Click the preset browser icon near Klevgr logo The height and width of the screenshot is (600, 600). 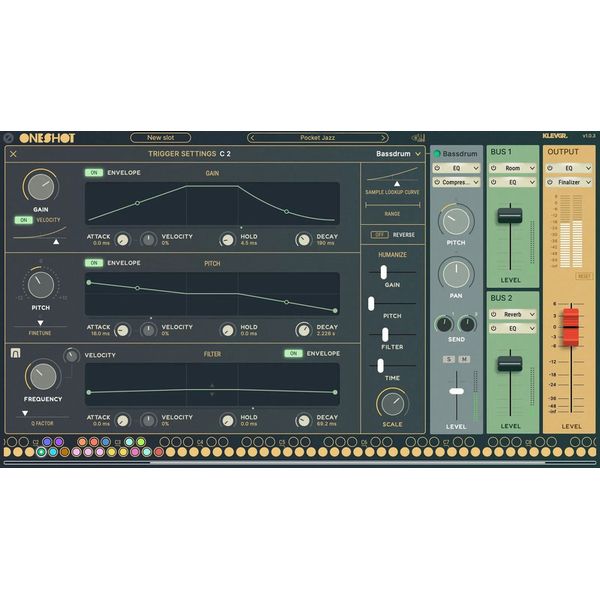(418, 138)
